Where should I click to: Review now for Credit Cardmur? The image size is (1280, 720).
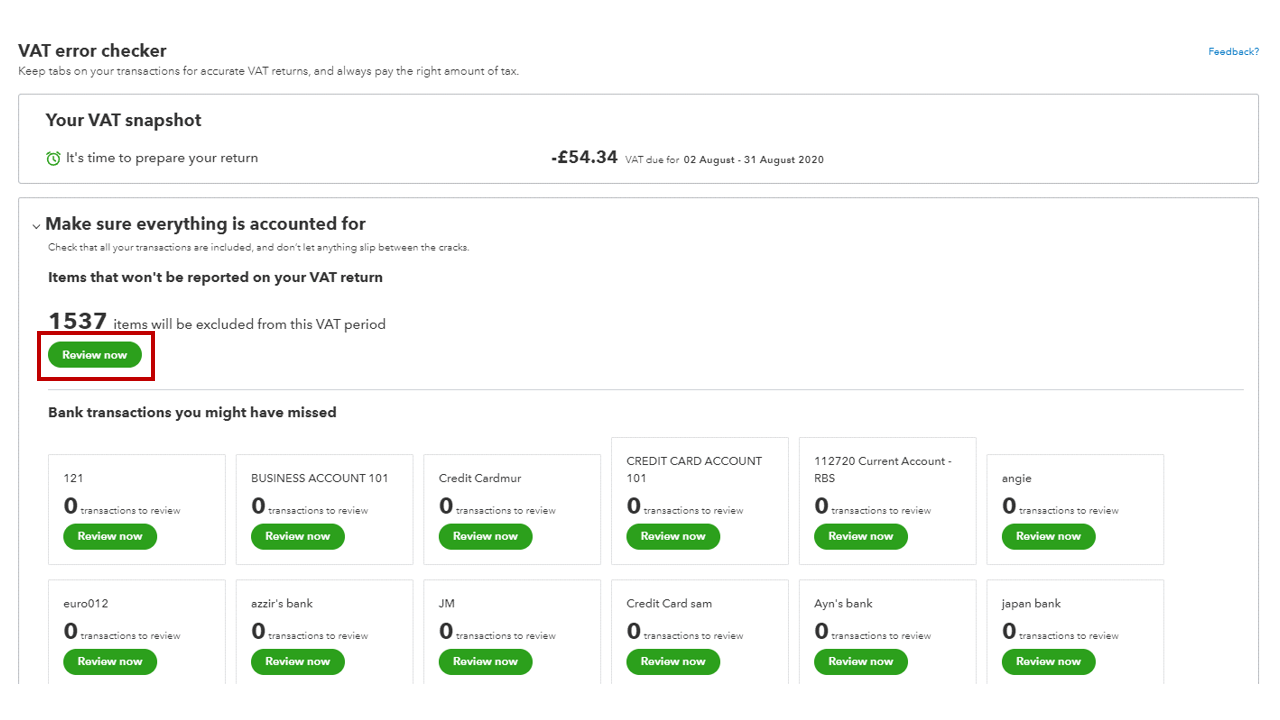(x=485, y=536)
